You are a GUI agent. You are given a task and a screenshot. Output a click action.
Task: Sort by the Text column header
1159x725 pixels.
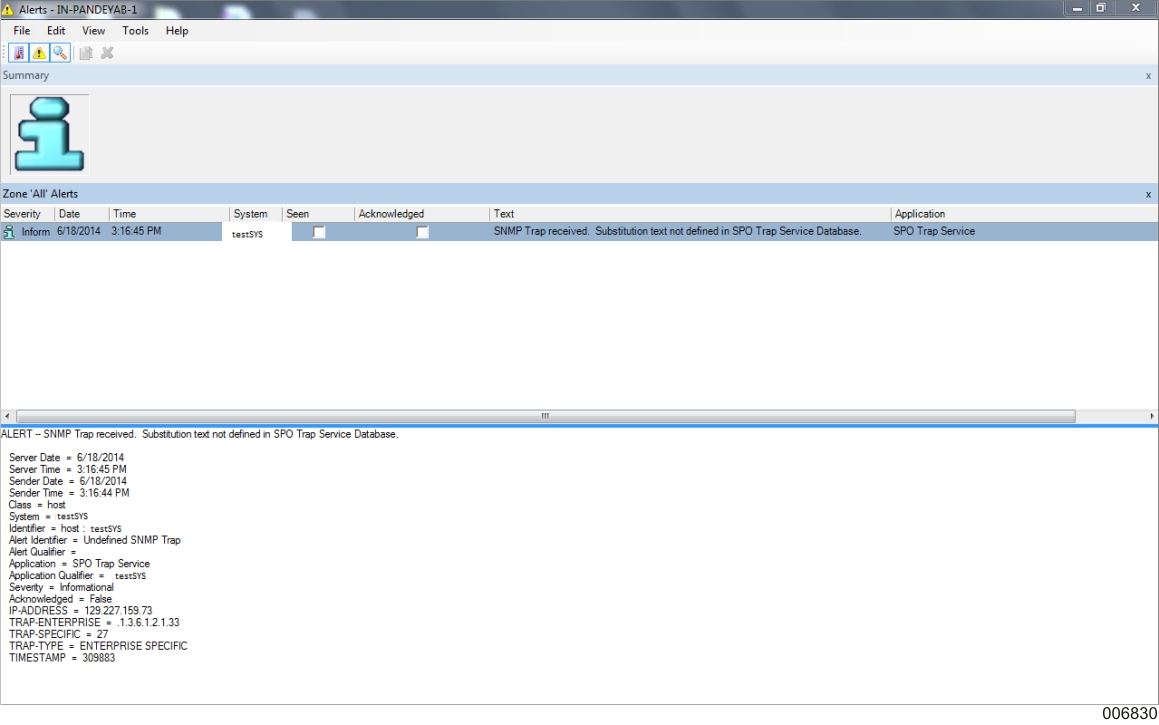(x=690, y=214)
